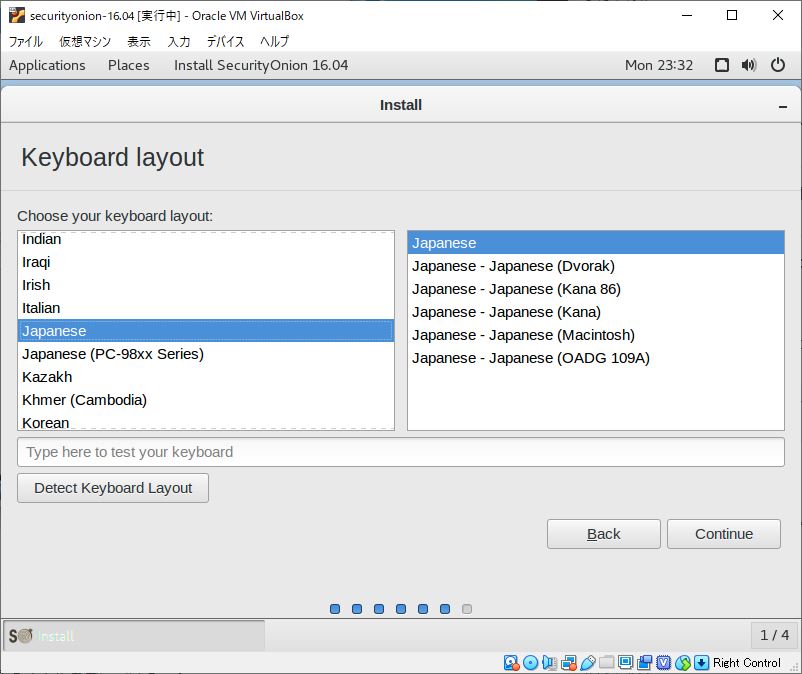Click the keyboard capture arrow icon
The width and height of the screenshot is (802, 674).
(701, 663)
